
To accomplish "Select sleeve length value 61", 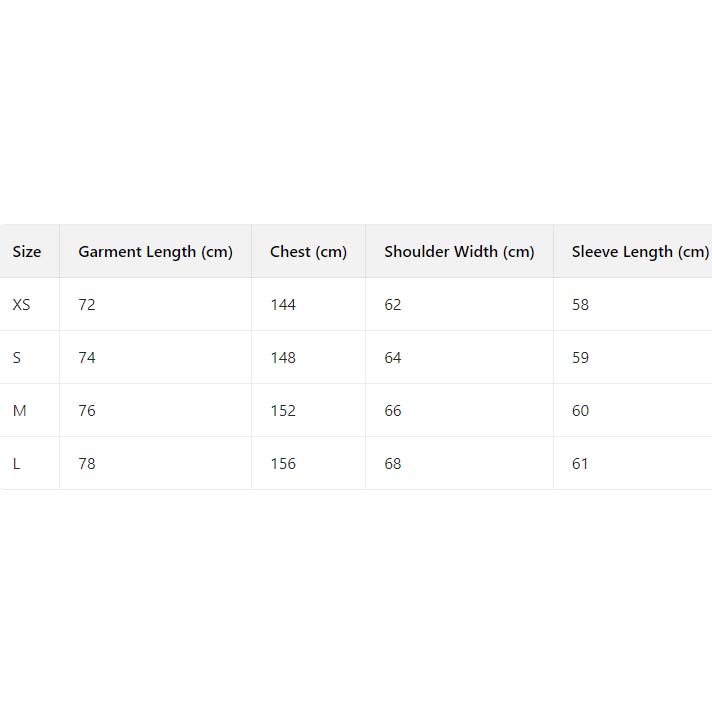I will [x=581, y=464].
